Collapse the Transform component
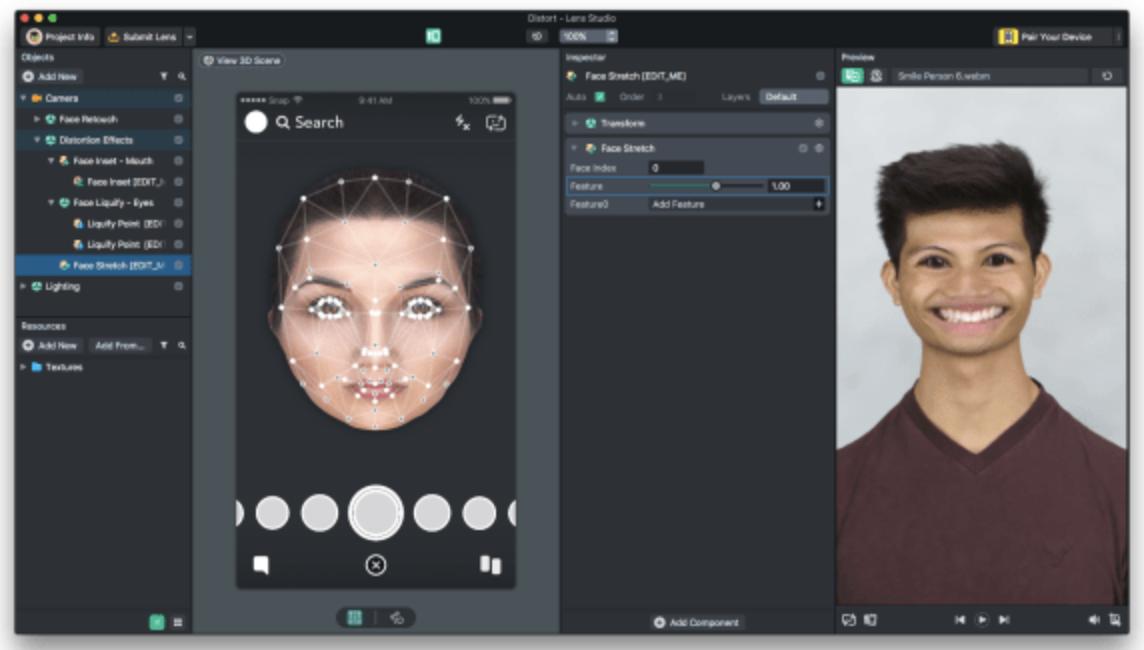Viewport: 1144px width, 650px height. 575,123
